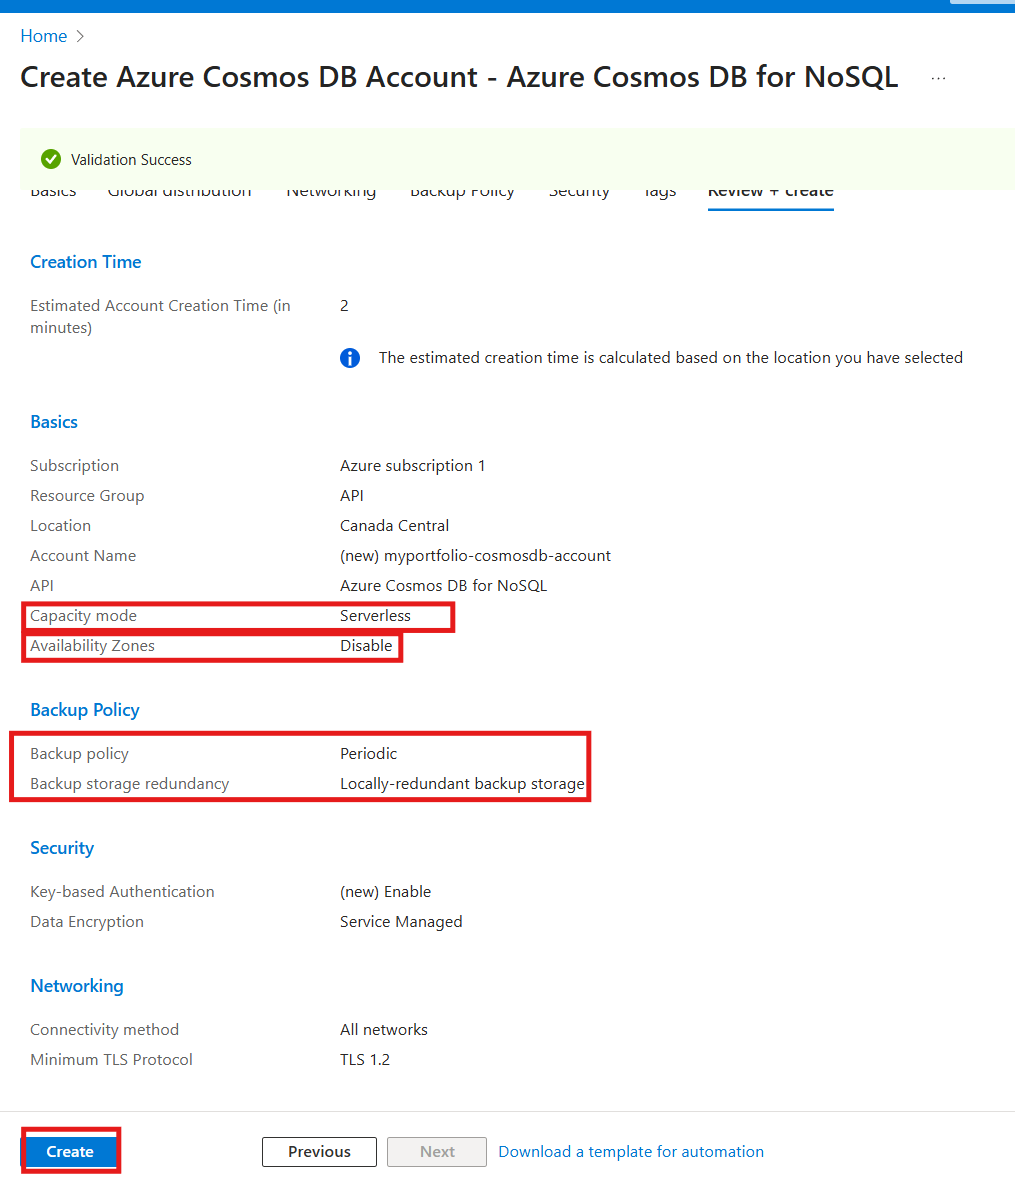
Task: Click the Validation Success checkmark icon
Action: 50,159
